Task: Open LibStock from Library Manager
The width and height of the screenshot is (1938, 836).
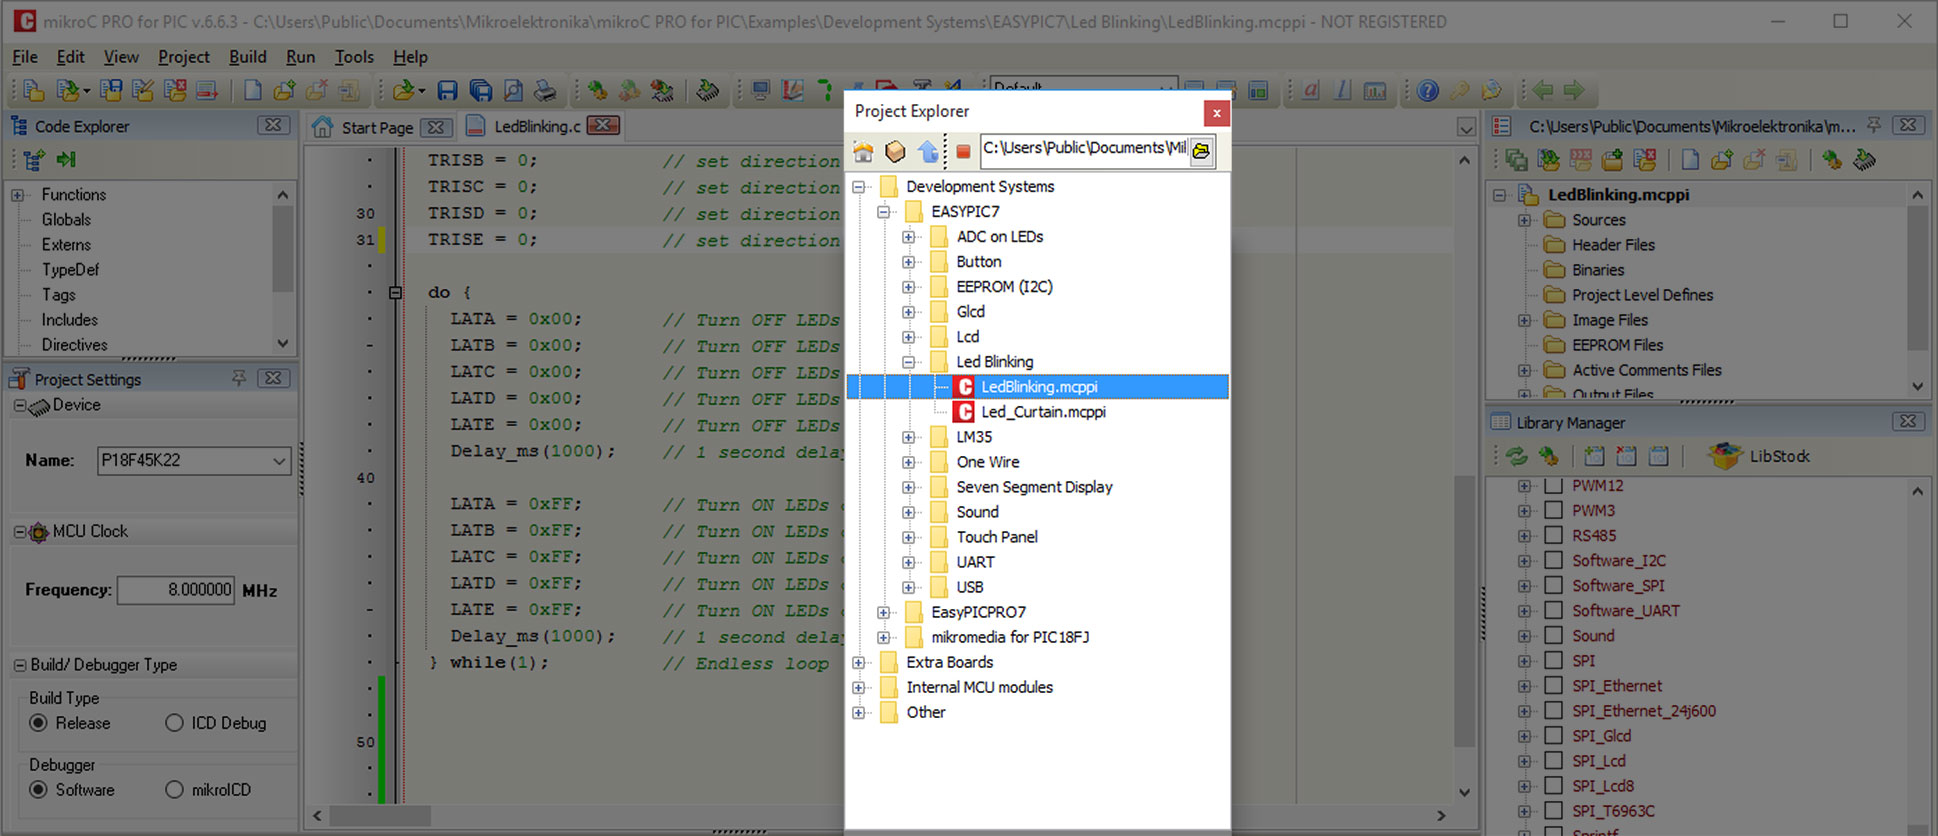Action: pyautogui.click(x=1760, y=456)
